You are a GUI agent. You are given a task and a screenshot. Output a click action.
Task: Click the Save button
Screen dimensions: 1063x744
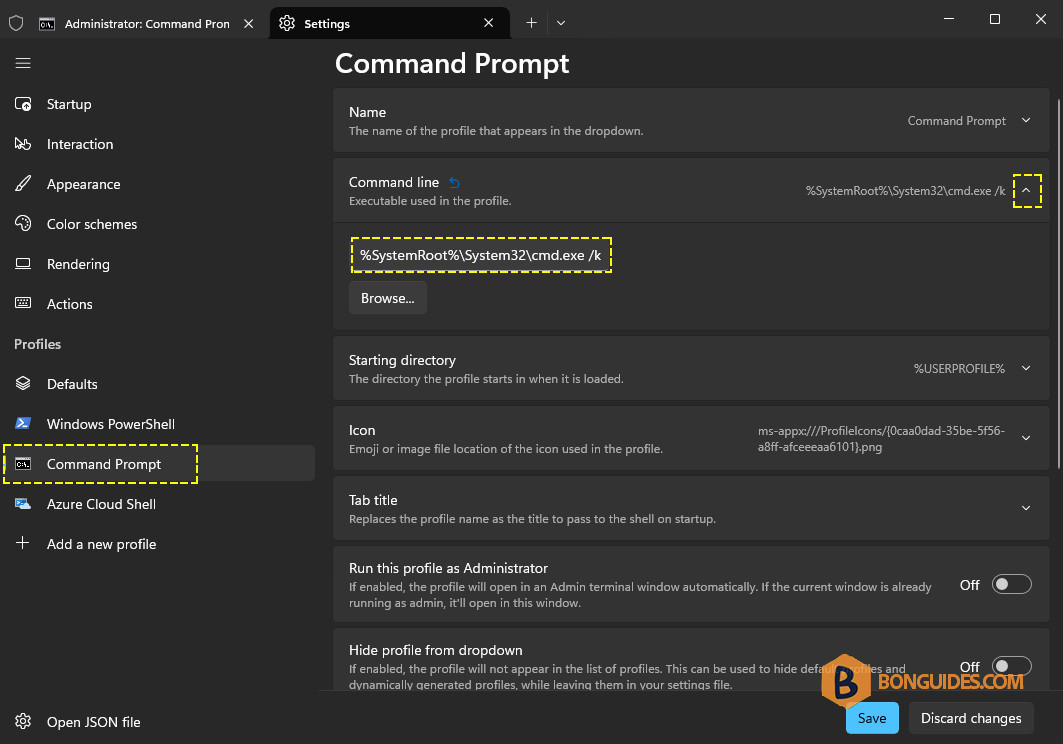pos(872,718)
